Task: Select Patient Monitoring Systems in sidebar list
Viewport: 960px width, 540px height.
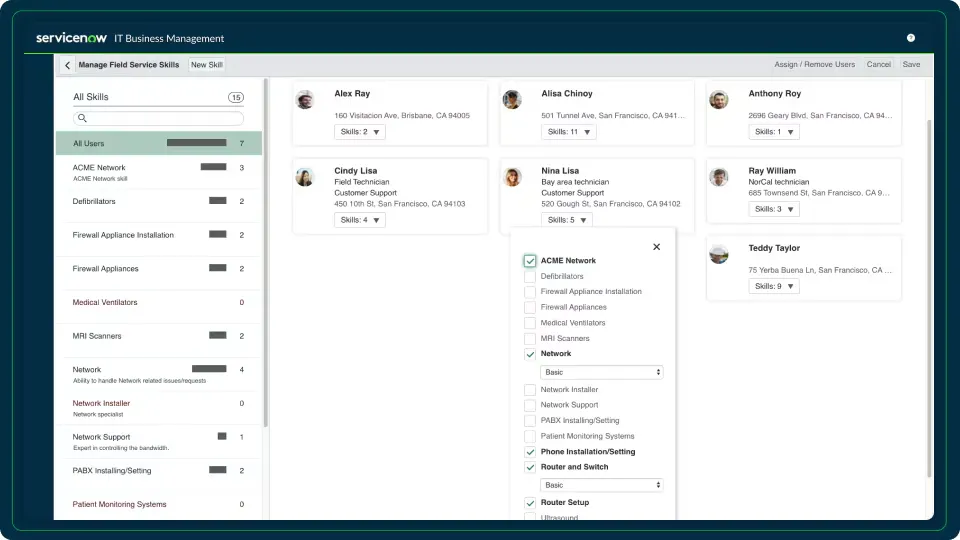Action: pos(159,507)
